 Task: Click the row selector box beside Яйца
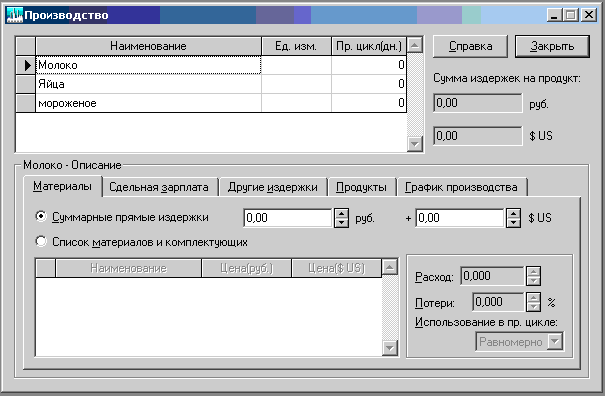click(x=26, y=84)
